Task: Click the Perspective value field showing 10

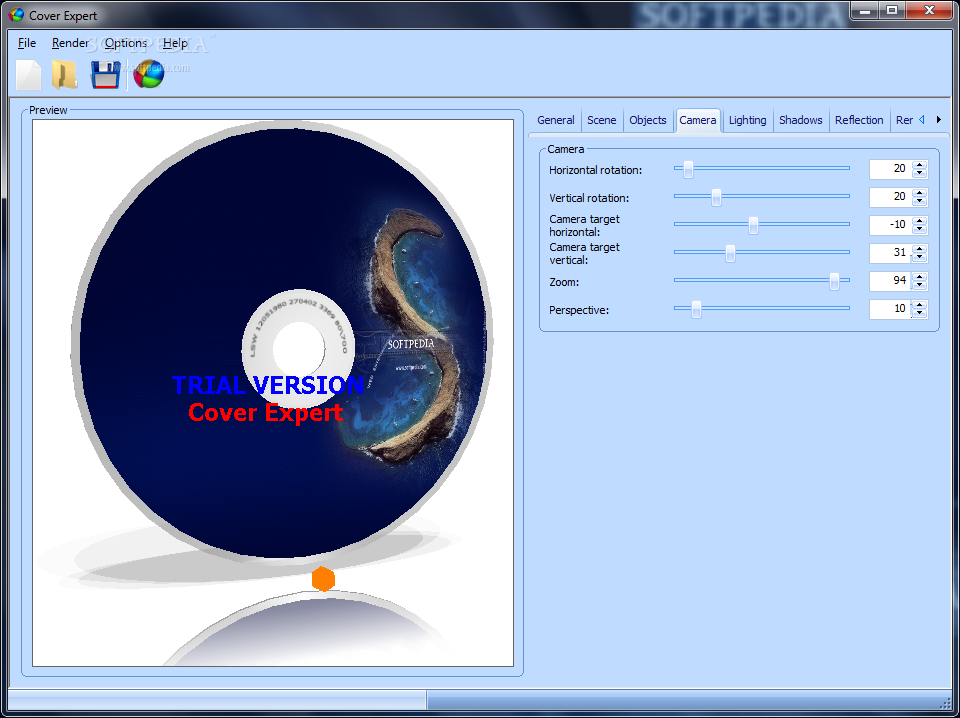Action: [x=890, y=309]
